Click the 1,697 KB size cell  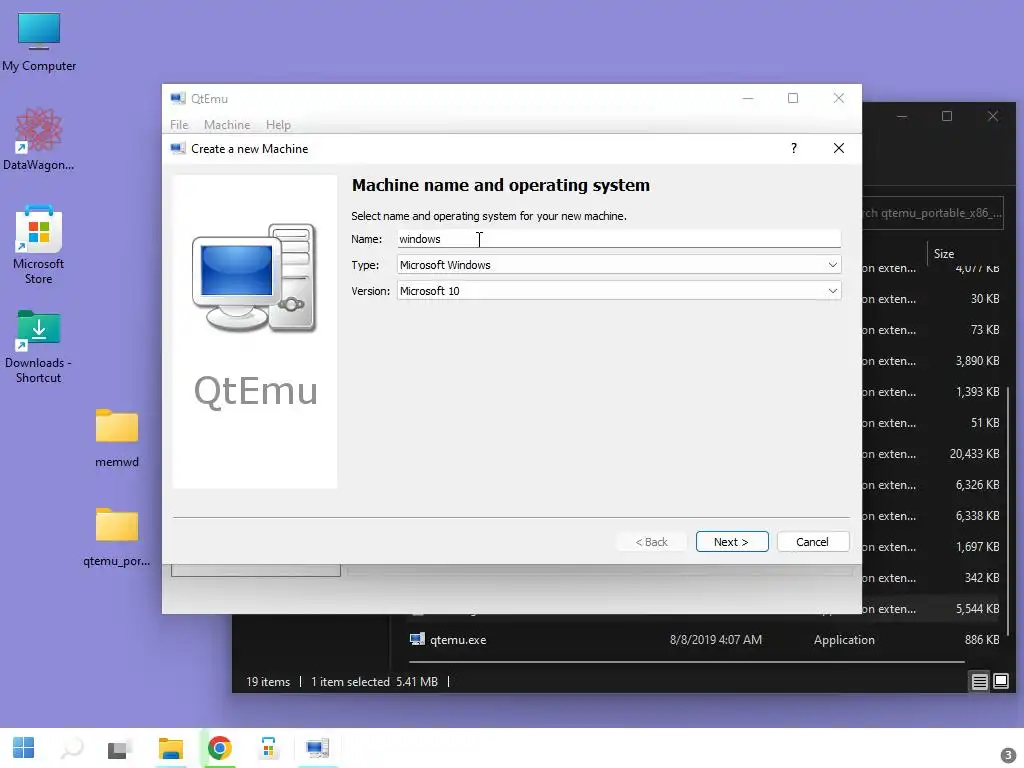pyautogui.click(x=977, y=547)
